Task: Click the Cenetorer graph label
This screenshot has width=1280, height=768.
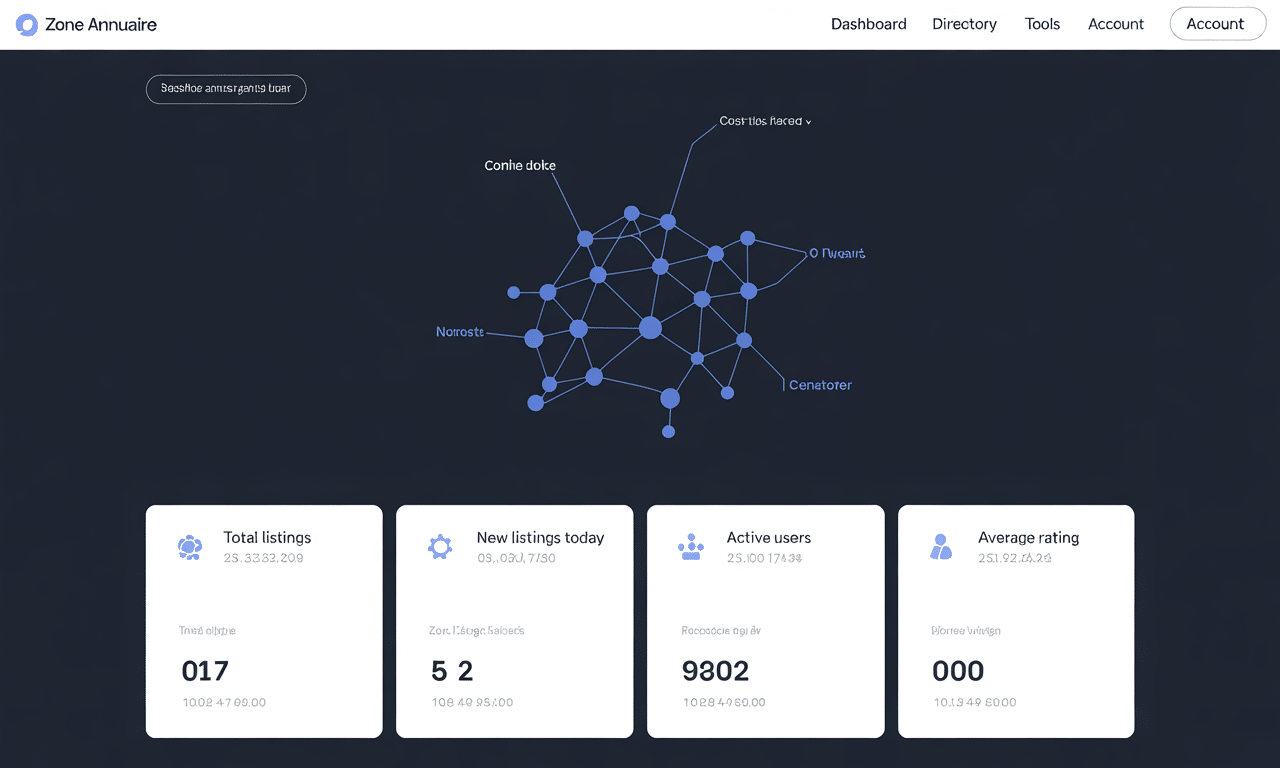Action: (x=820, y=385)
